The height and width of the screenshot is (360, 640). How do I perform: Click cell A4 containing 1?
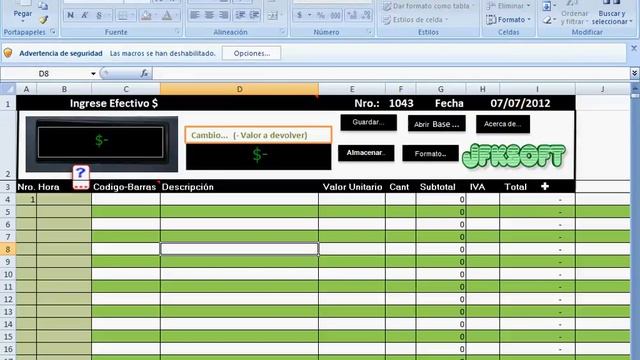point(27,200)
